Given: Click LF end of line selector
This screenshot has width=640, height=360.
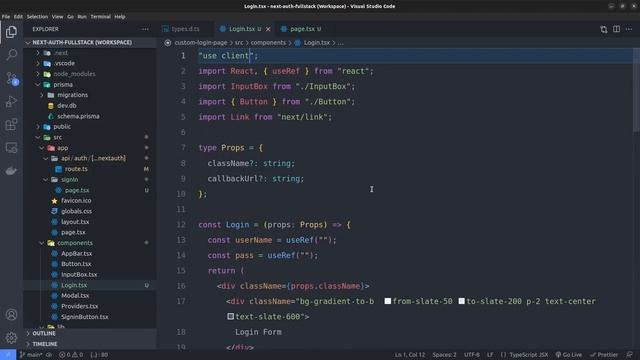Looking at the screenshot, I should point(490,355).
